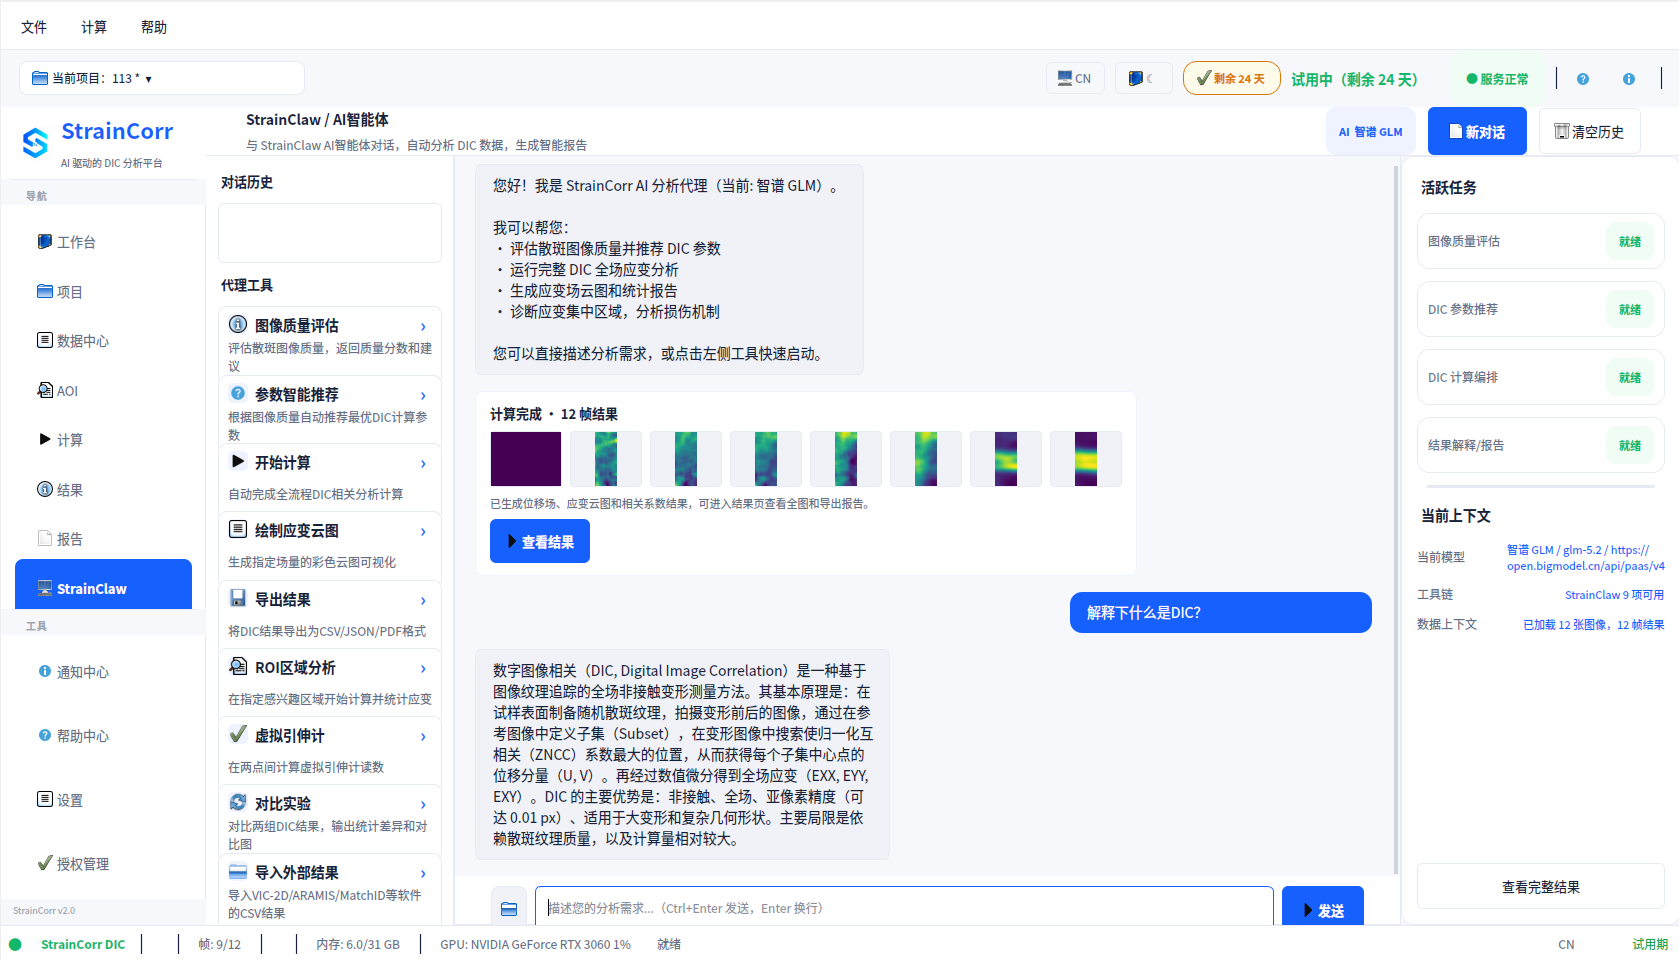Click the 图像质量评估 tool icon
Screen dimensions: 1679x960
(238, 324)
